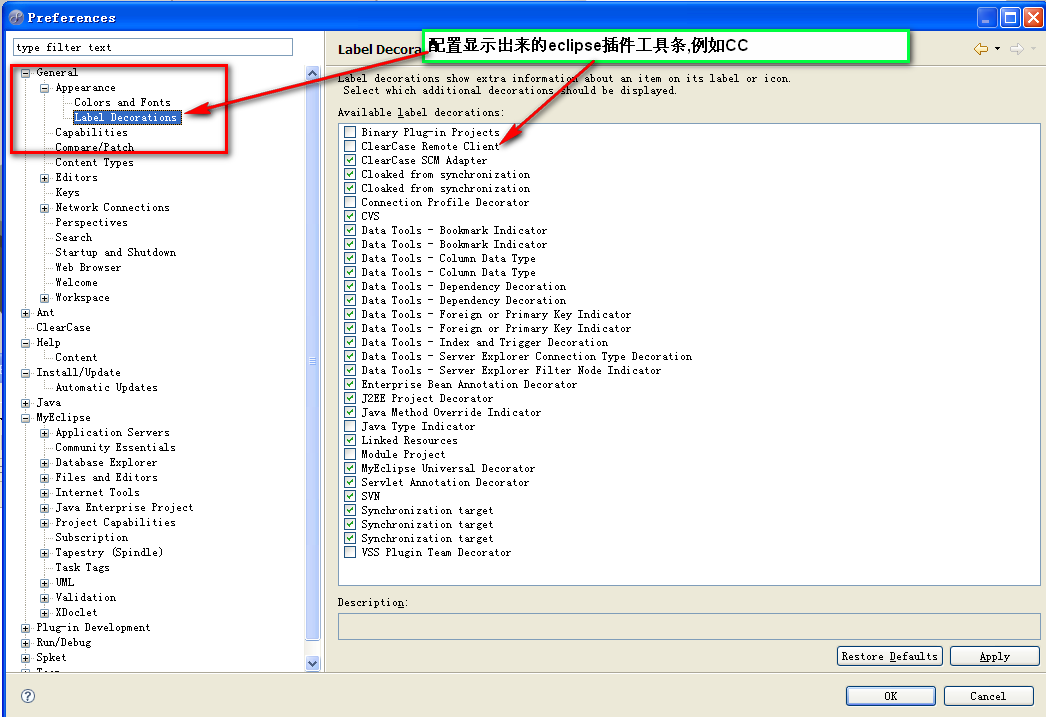Expand Plug-in Development node
This screenshot has width=1046, height=717.
[x=25, y=628]
